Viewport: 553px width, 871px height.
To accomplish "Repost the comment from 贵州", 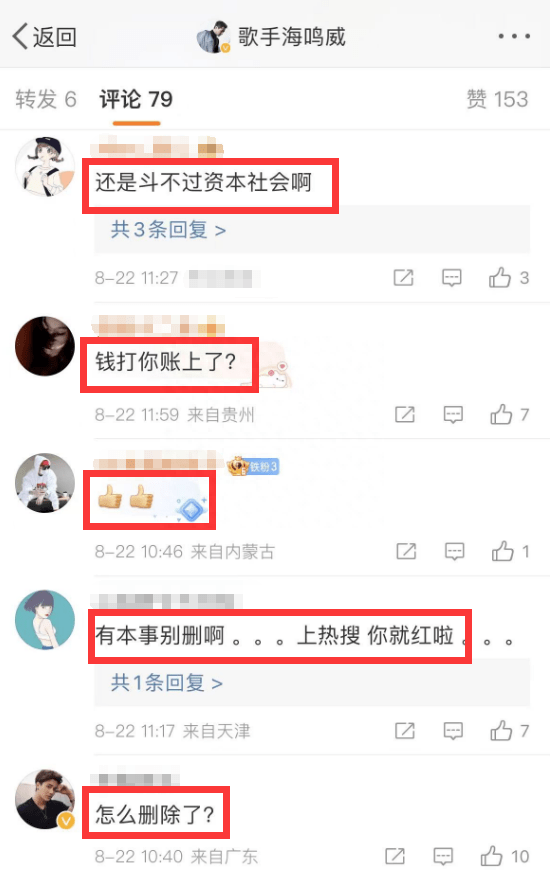I will point(405,414).
